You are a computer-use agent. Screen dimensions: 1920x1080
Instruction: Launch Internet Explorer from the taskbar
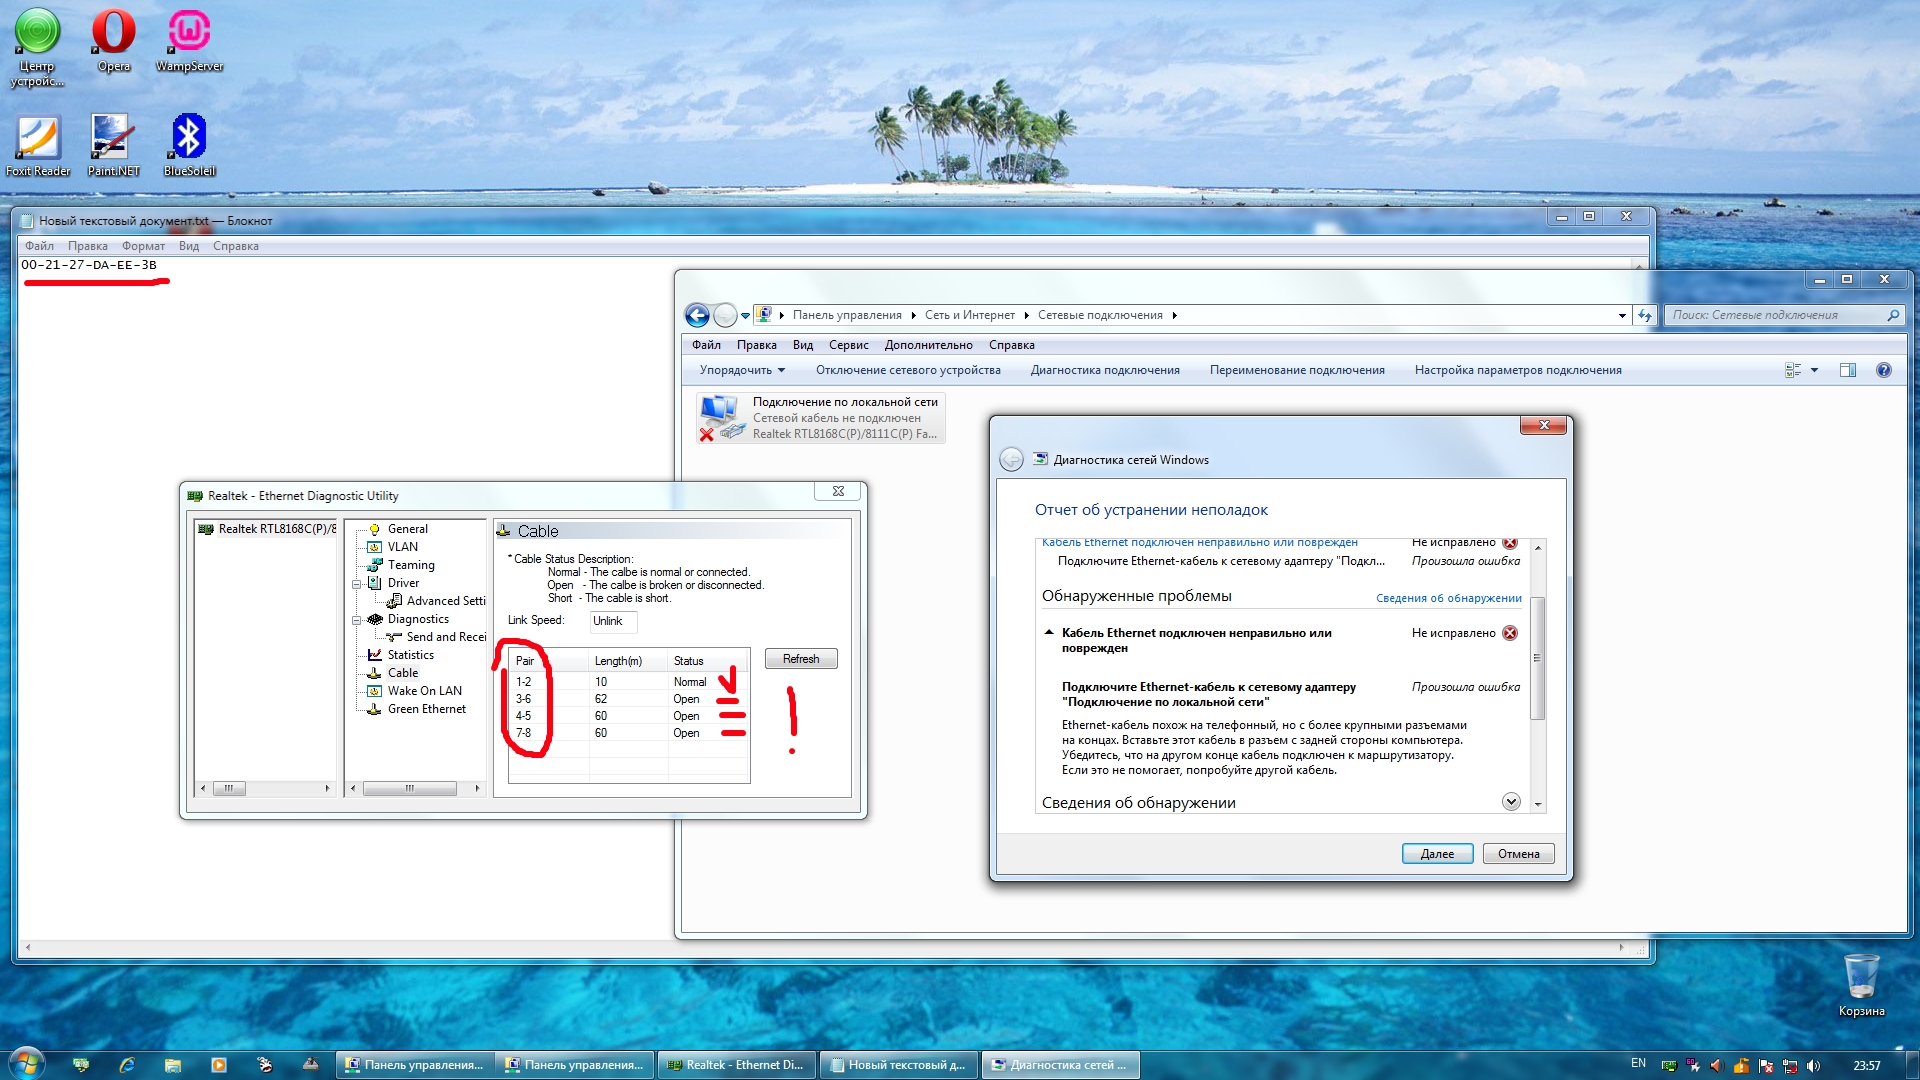127,1065
